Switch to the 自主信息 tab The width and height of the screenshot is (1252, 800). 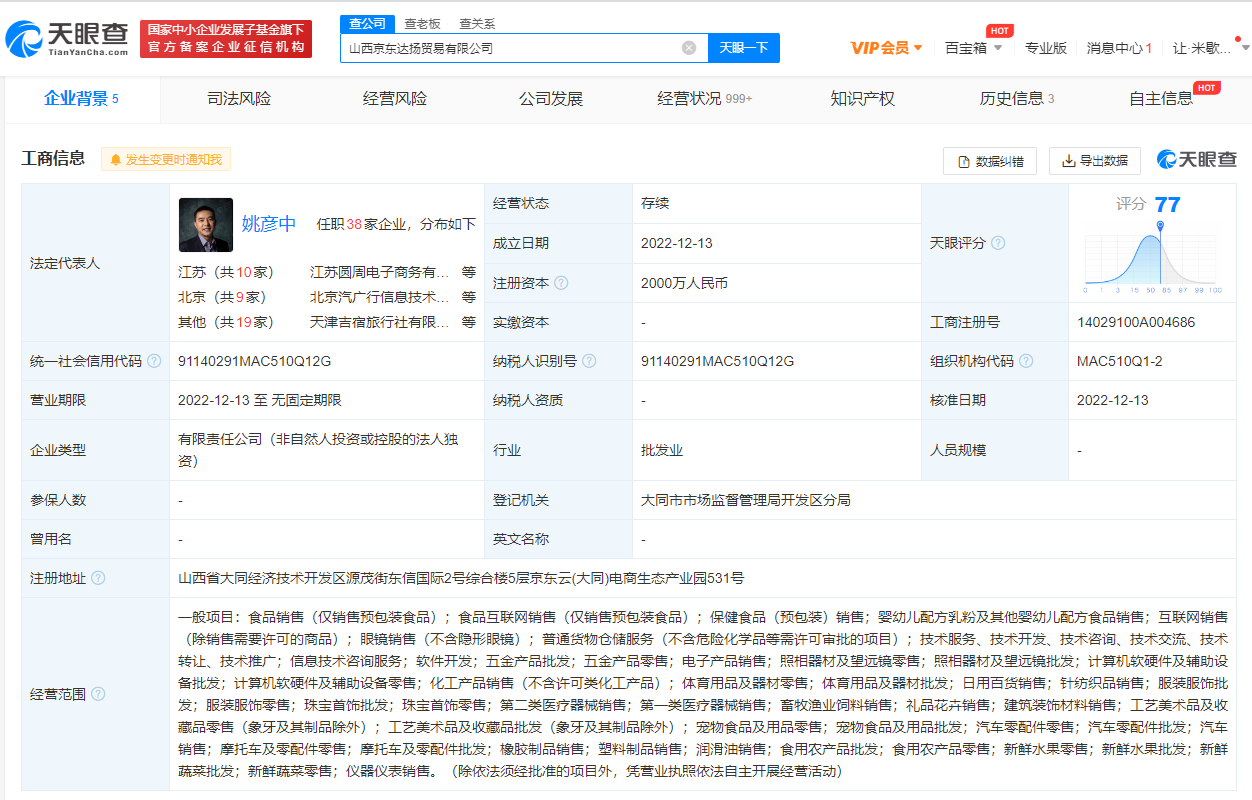pyautogui.click(x=1161, y=99)
